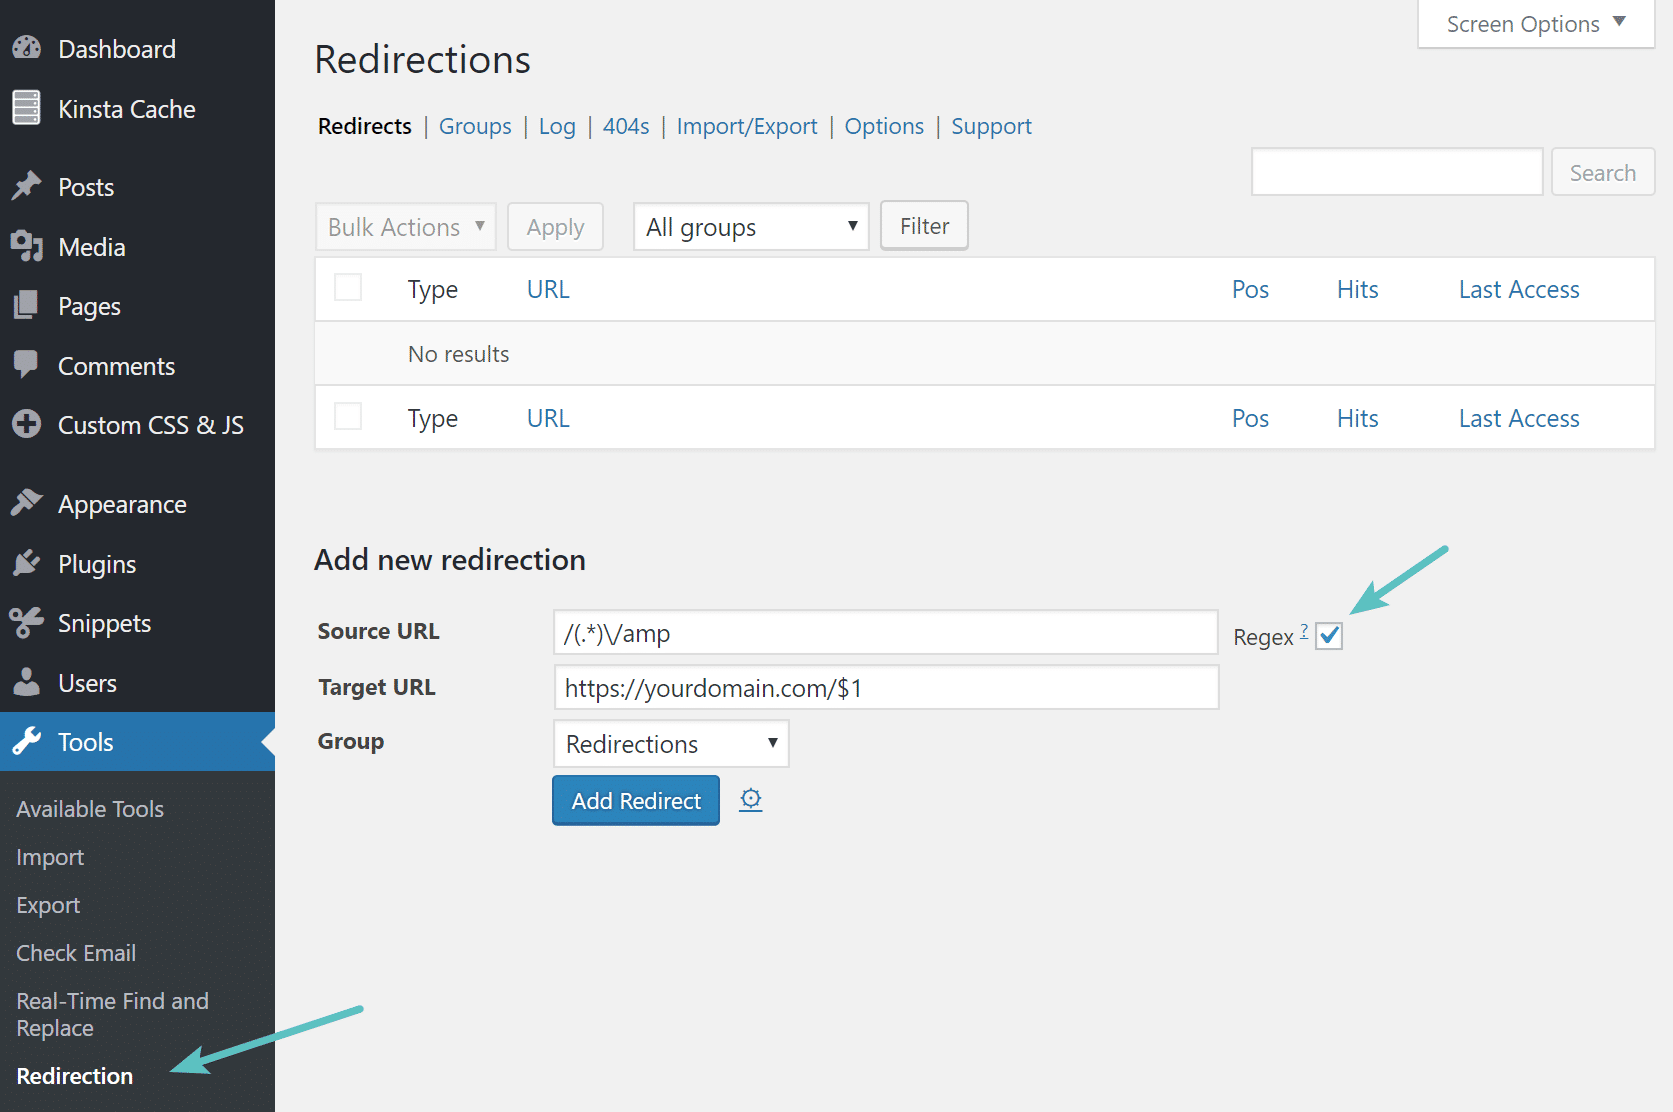This screenshot has height=1112, width=1673.
Task: Open the Group dropdown showing Redirections
Action: tap(670, 743)
